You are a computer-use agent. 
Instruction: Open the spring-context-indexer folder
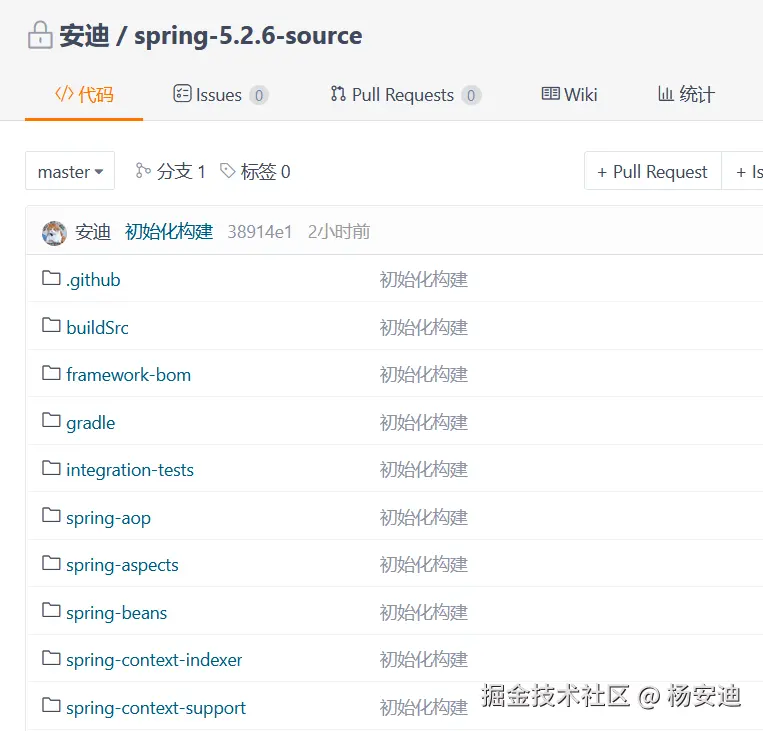154,660
